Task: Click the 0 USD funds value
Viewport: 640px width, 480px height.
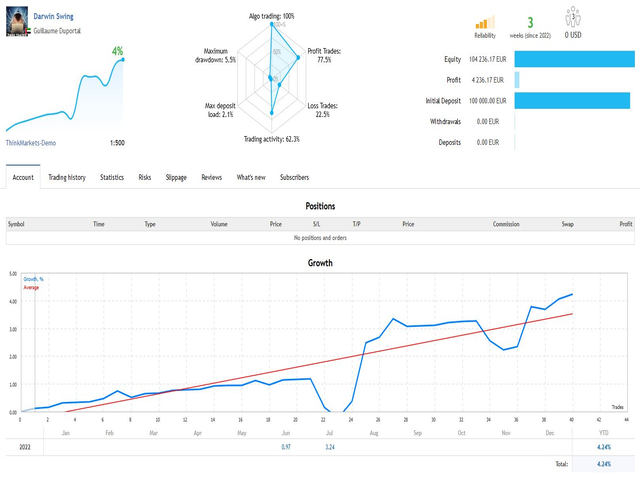Action: pyautogui.click(x=573, y=35)
